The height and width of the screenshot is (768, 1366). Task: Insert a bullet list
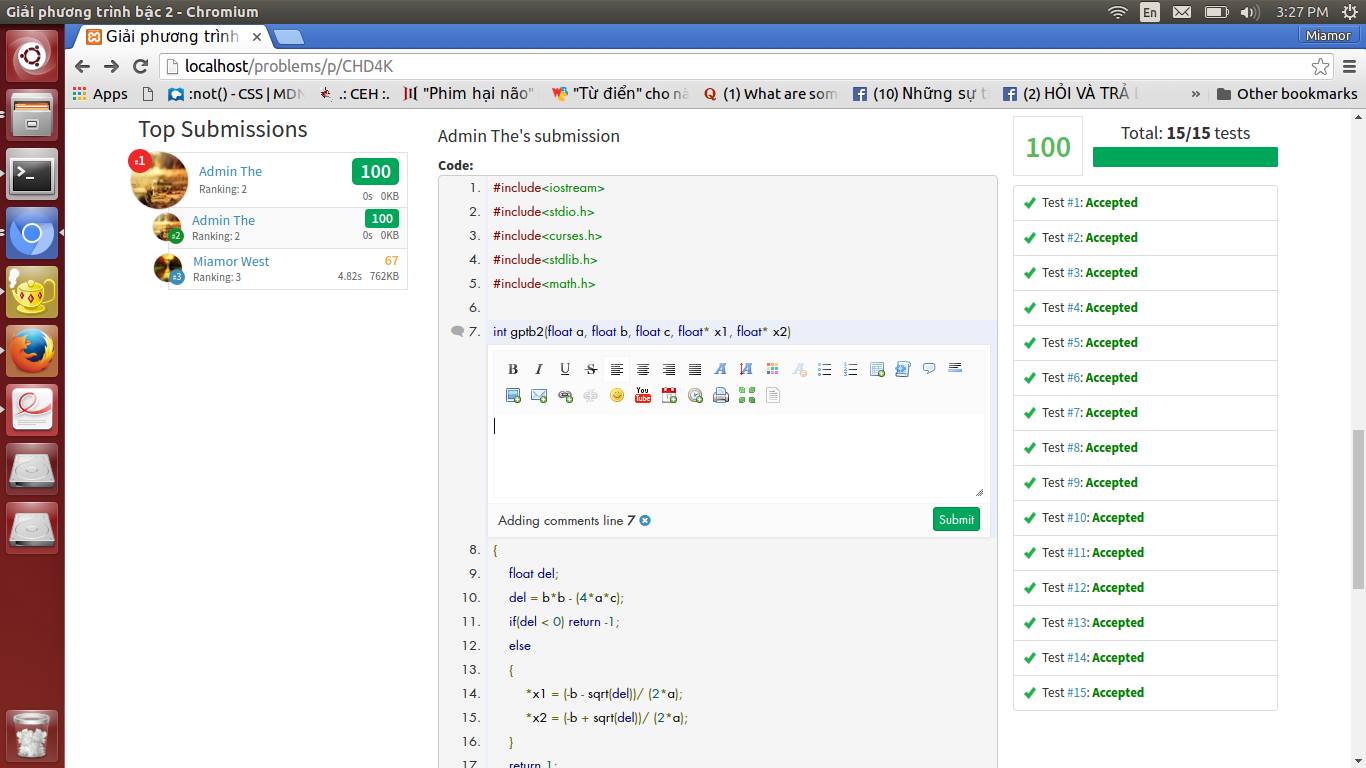(x=825, y=369)
